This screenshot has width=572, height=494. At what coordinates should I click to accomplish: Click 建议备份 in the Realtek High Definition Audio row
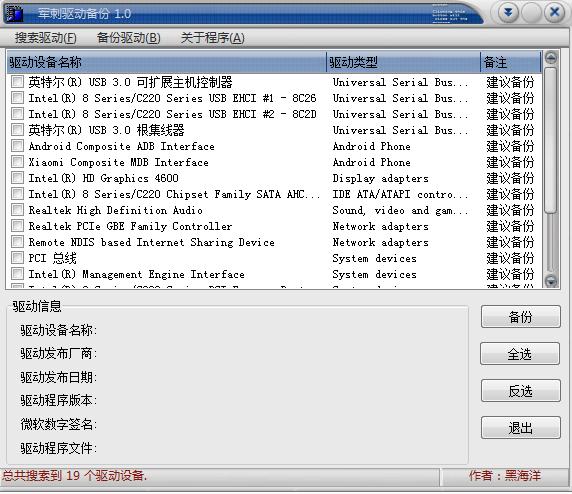pyautogui.click(x=510, y=210)
